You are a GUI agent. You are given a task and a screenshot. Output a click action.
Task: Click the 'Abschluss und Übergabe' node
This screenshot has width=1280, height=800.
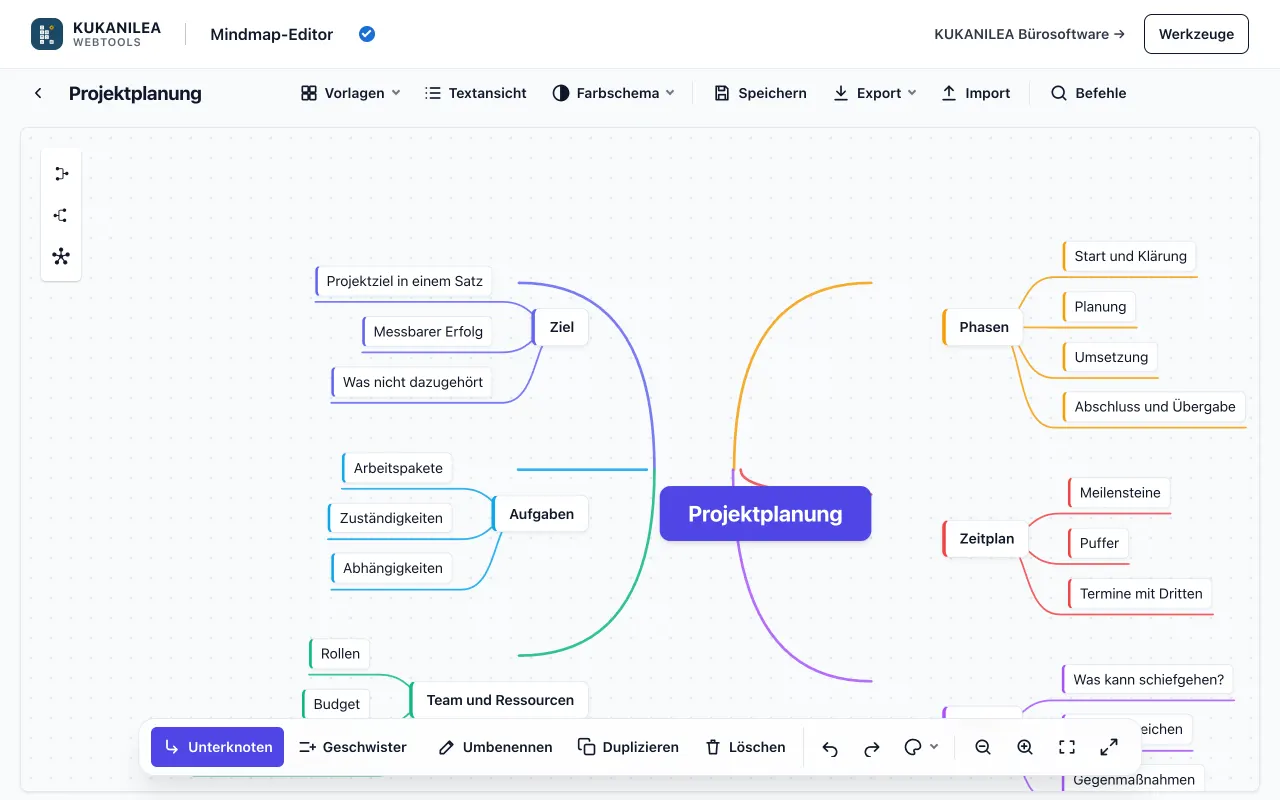coord(1154,407)
